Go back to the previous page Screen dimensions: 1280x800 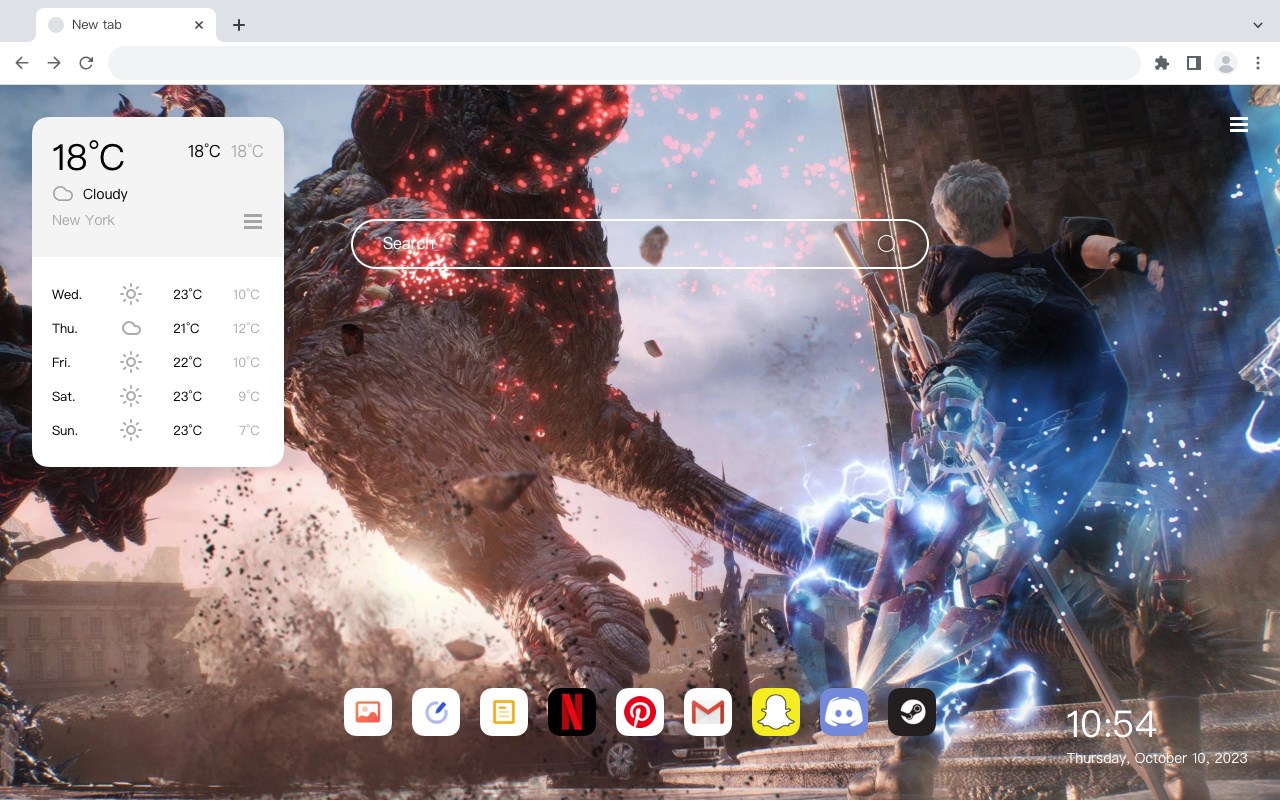22,63
